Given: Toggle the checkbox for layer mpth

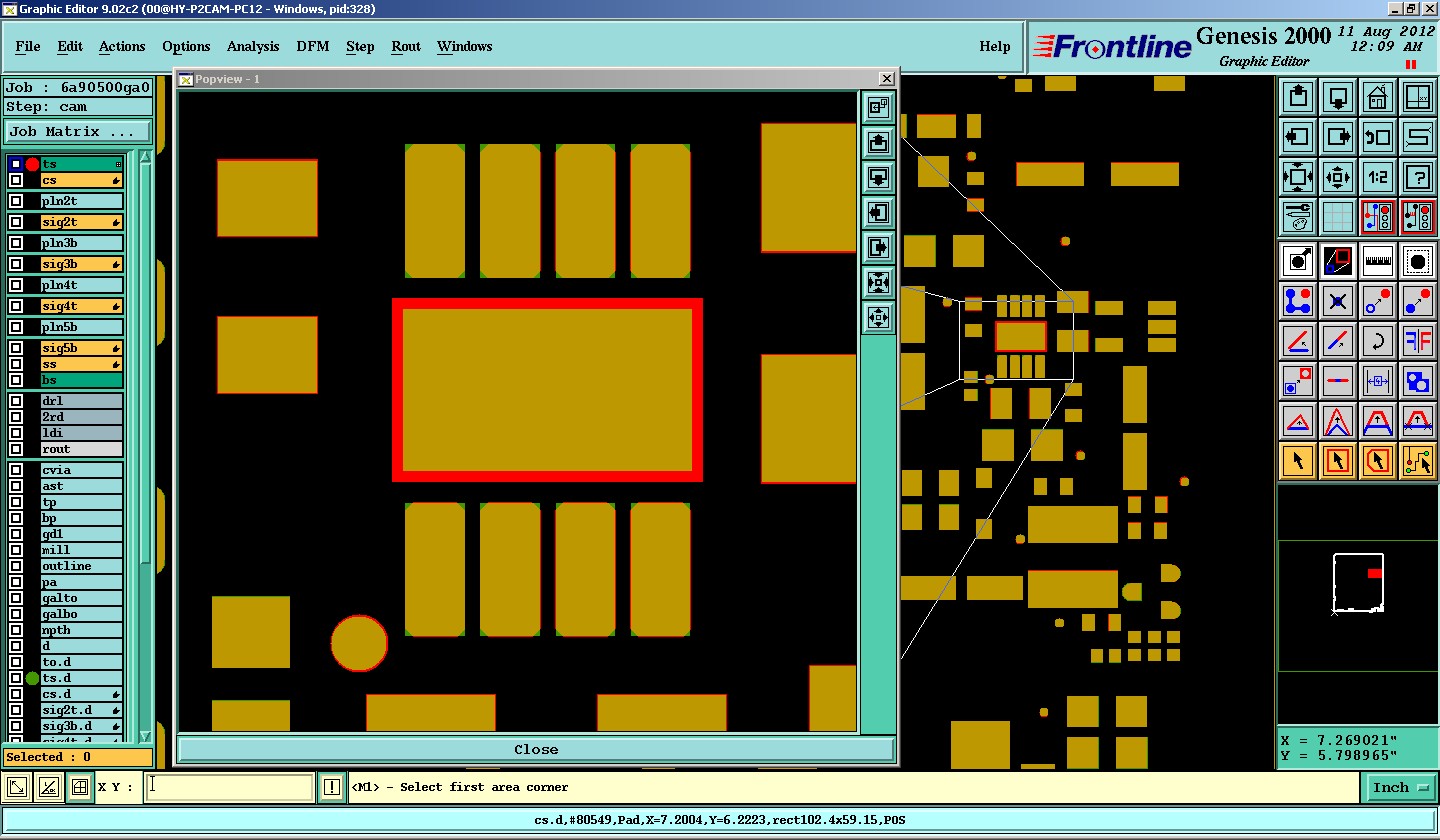Looking at the screenshot, I should click(16, 630).
